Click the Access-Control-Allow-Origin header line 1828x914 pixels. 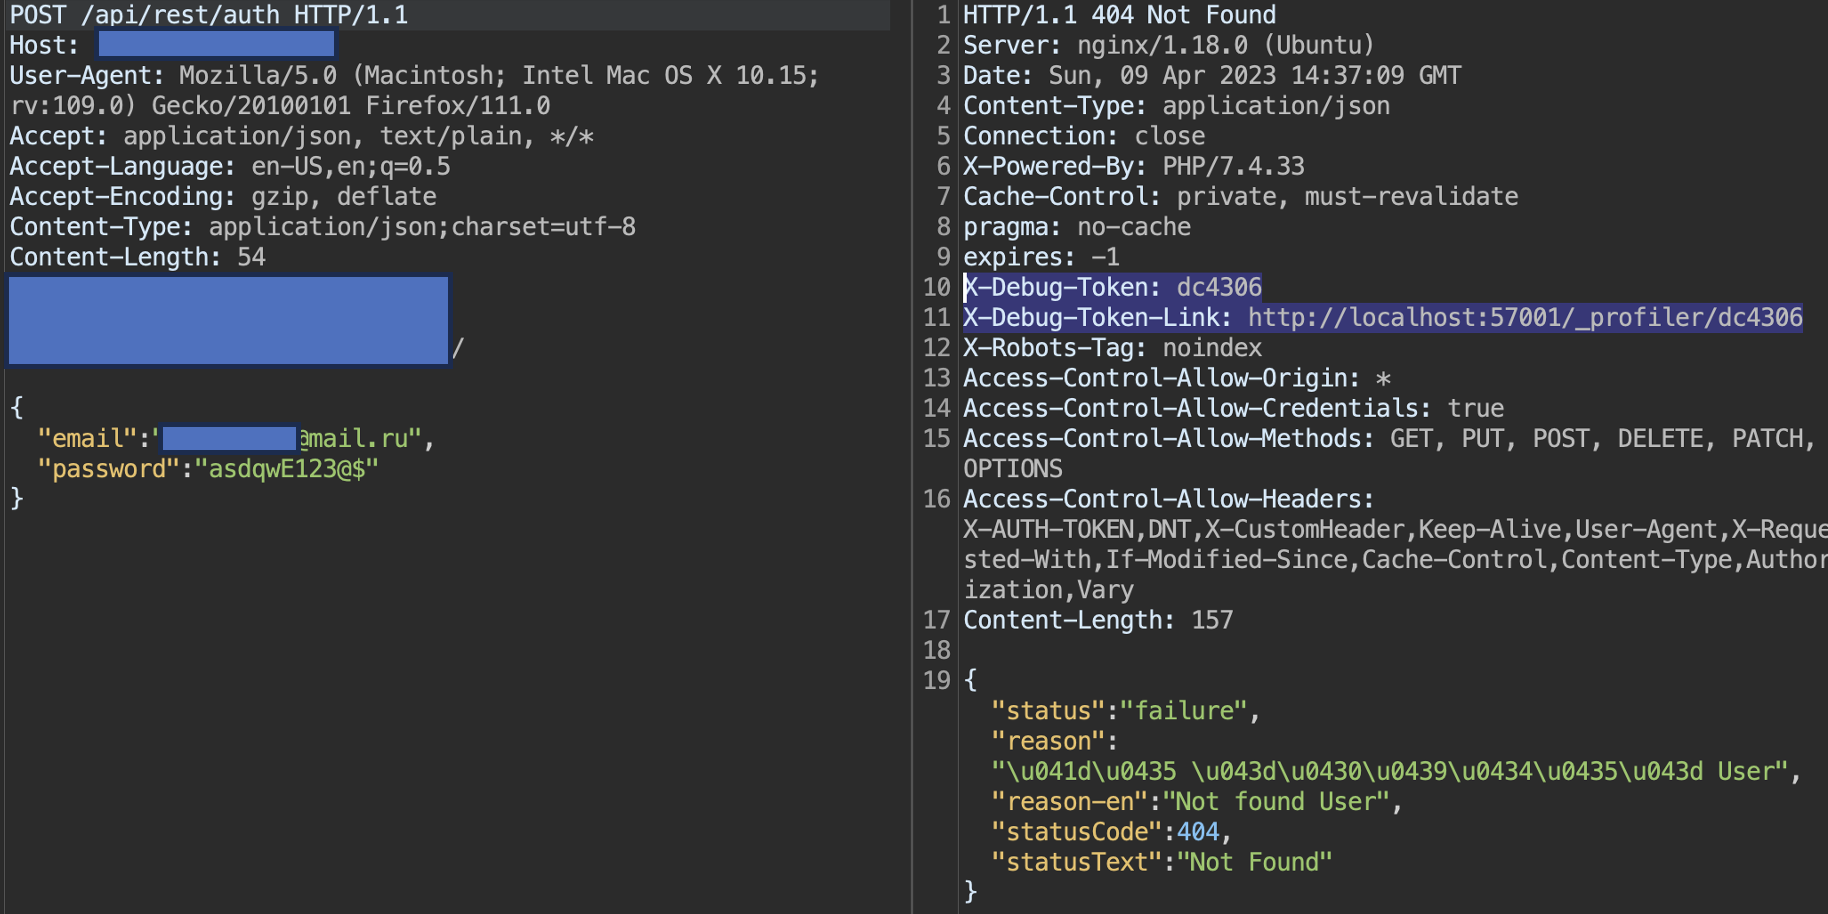(x=1176, y=379)
